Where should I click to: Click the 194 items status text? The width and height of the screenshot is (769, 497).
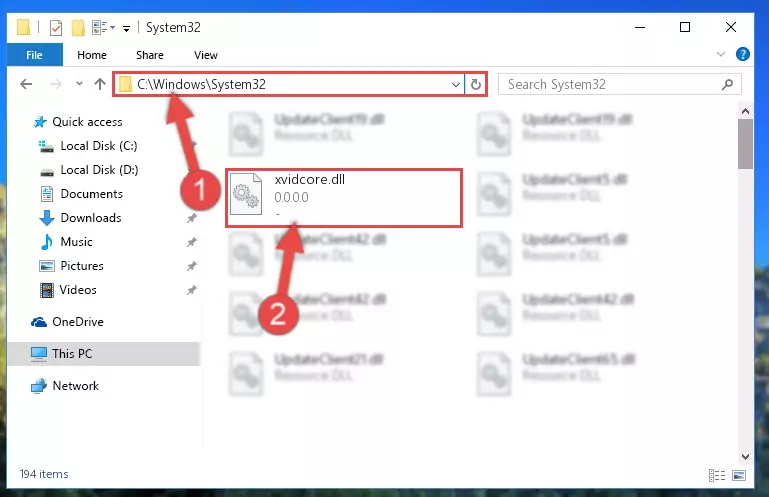click(x=44, y=474)
